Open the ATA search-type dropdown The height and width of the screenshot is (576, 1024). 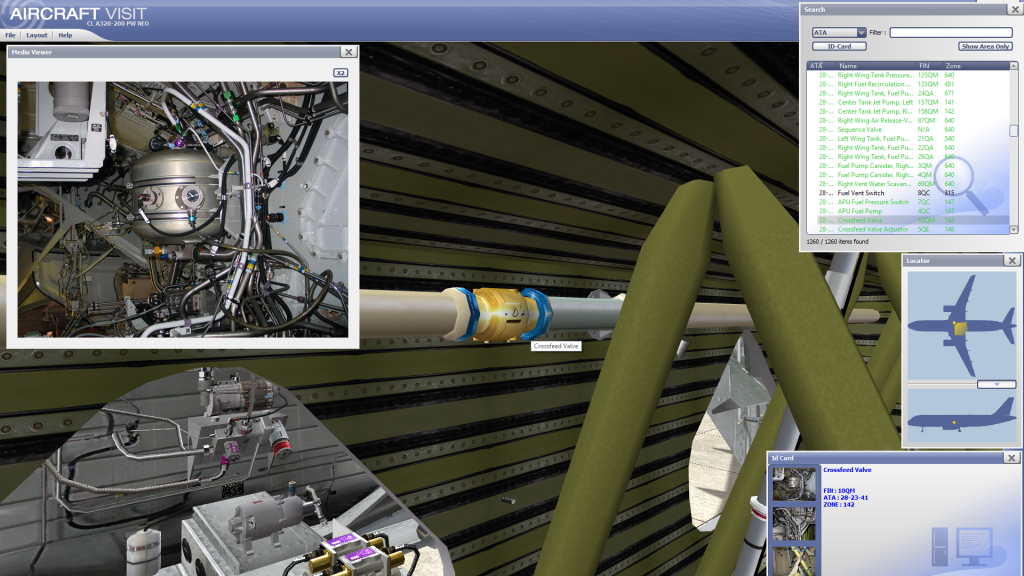(x=839, y=32)
